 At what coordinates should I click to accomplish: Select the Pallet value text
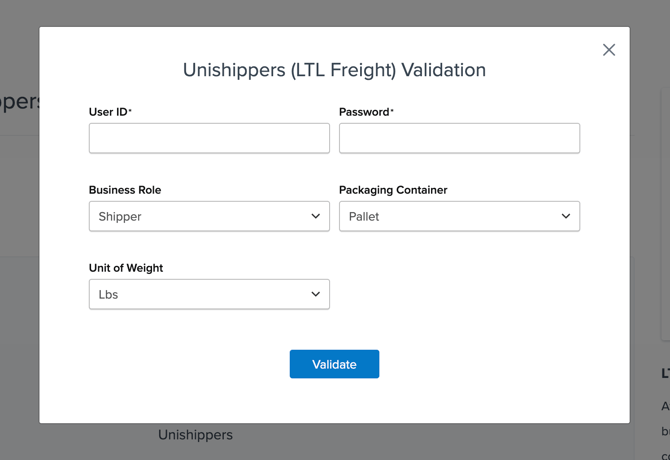[x=364, y=216]
